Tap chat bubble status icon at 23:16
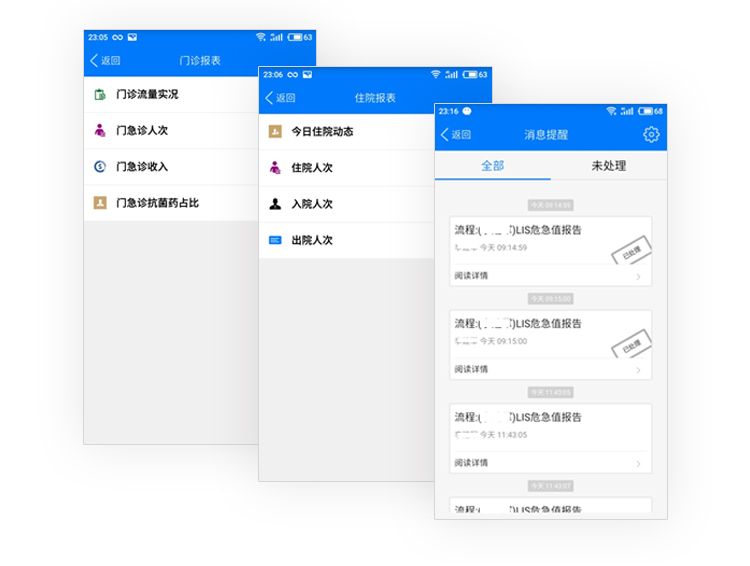 point(467,111)
